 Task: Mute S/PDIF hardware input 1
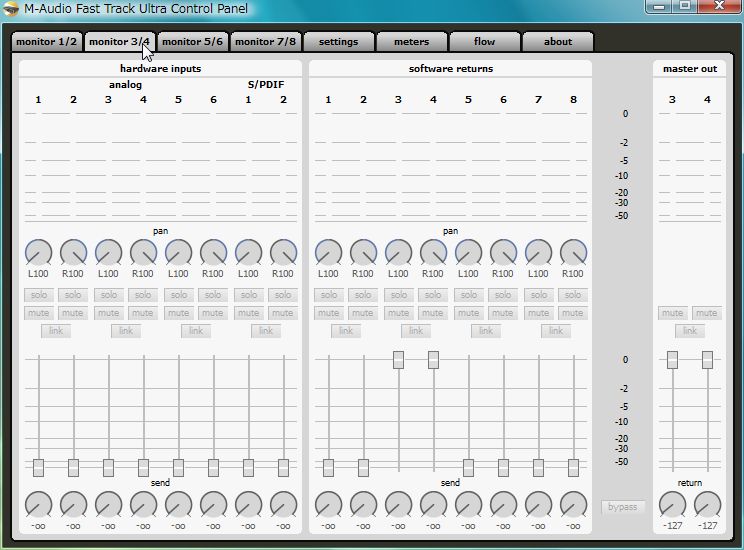[249, 313]
